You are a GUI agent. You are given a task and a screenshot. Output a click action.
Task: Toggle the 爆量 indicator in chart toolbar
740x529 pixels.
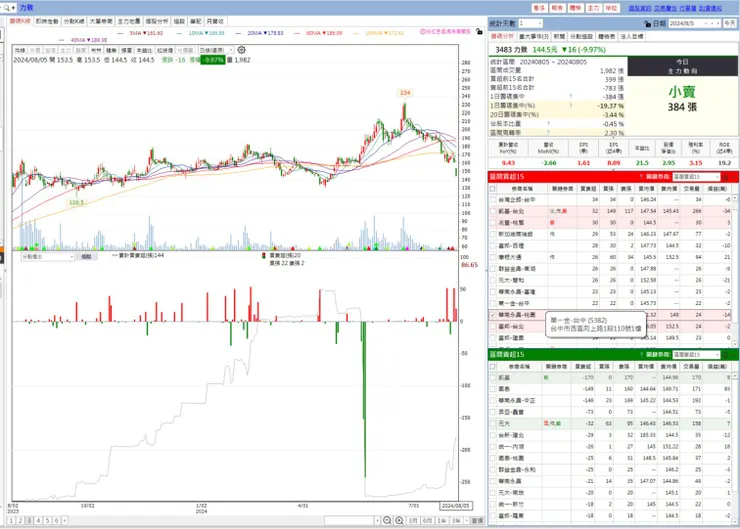(x=126, y=50)
